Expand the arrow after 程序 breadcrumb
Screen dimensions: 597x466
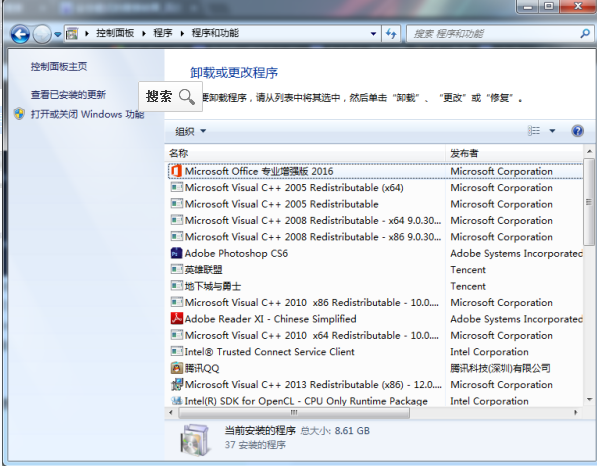click(x=182, y=34)
